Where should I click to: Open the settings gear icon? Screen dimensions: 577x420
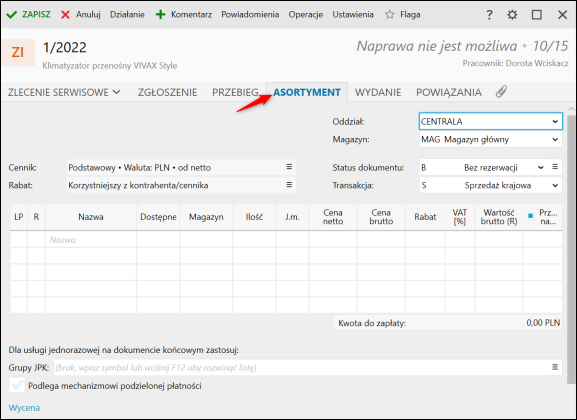[512, 15]
